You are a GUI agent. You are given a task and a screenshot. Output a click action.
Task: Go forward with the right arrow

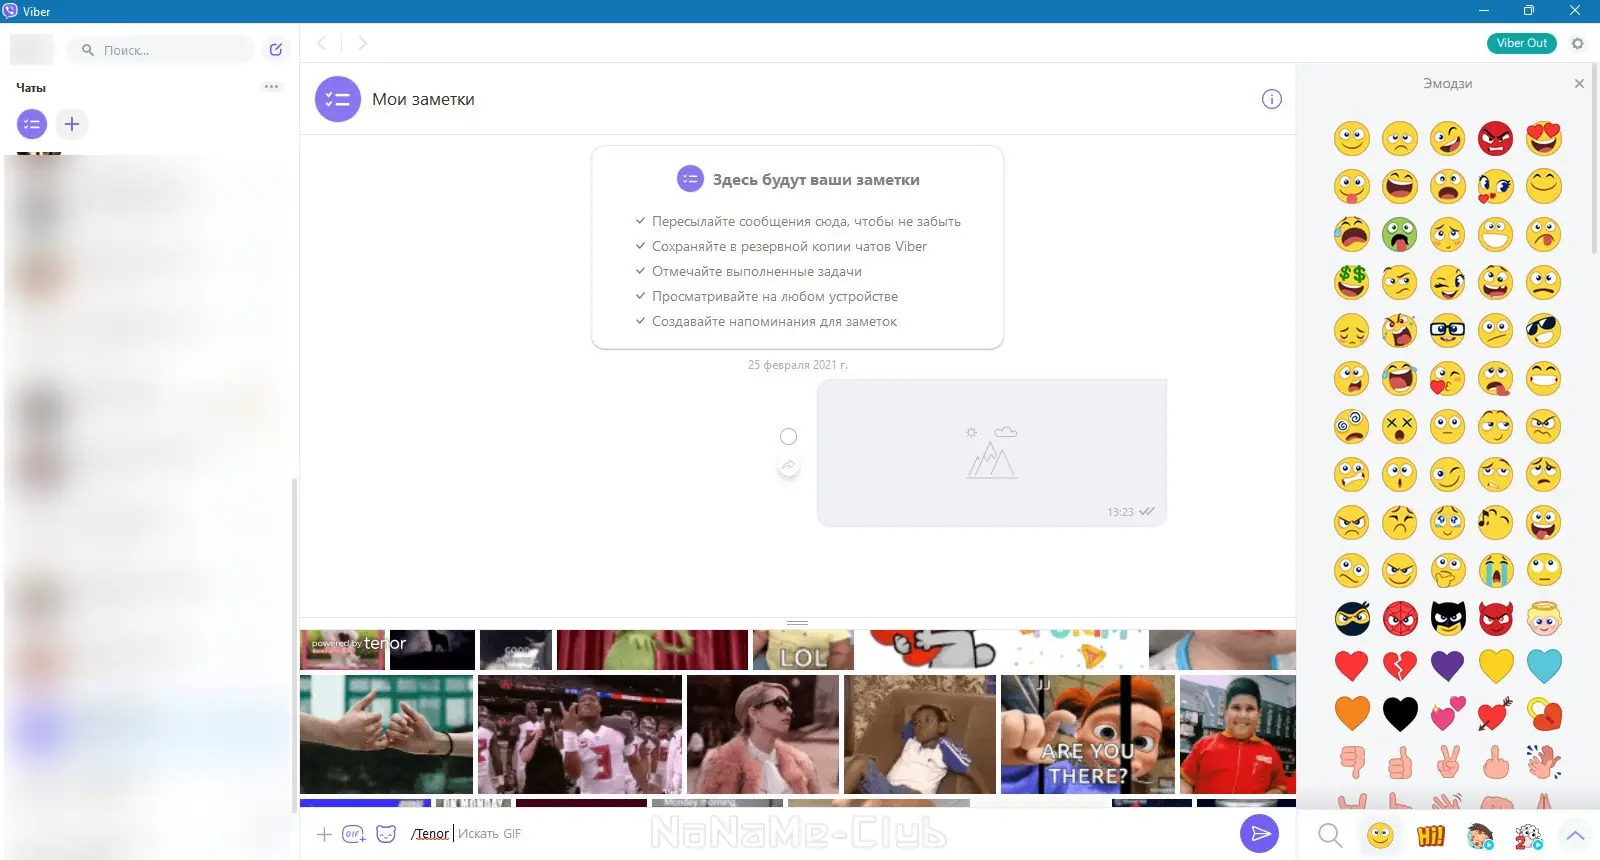[x=362, y=43]
